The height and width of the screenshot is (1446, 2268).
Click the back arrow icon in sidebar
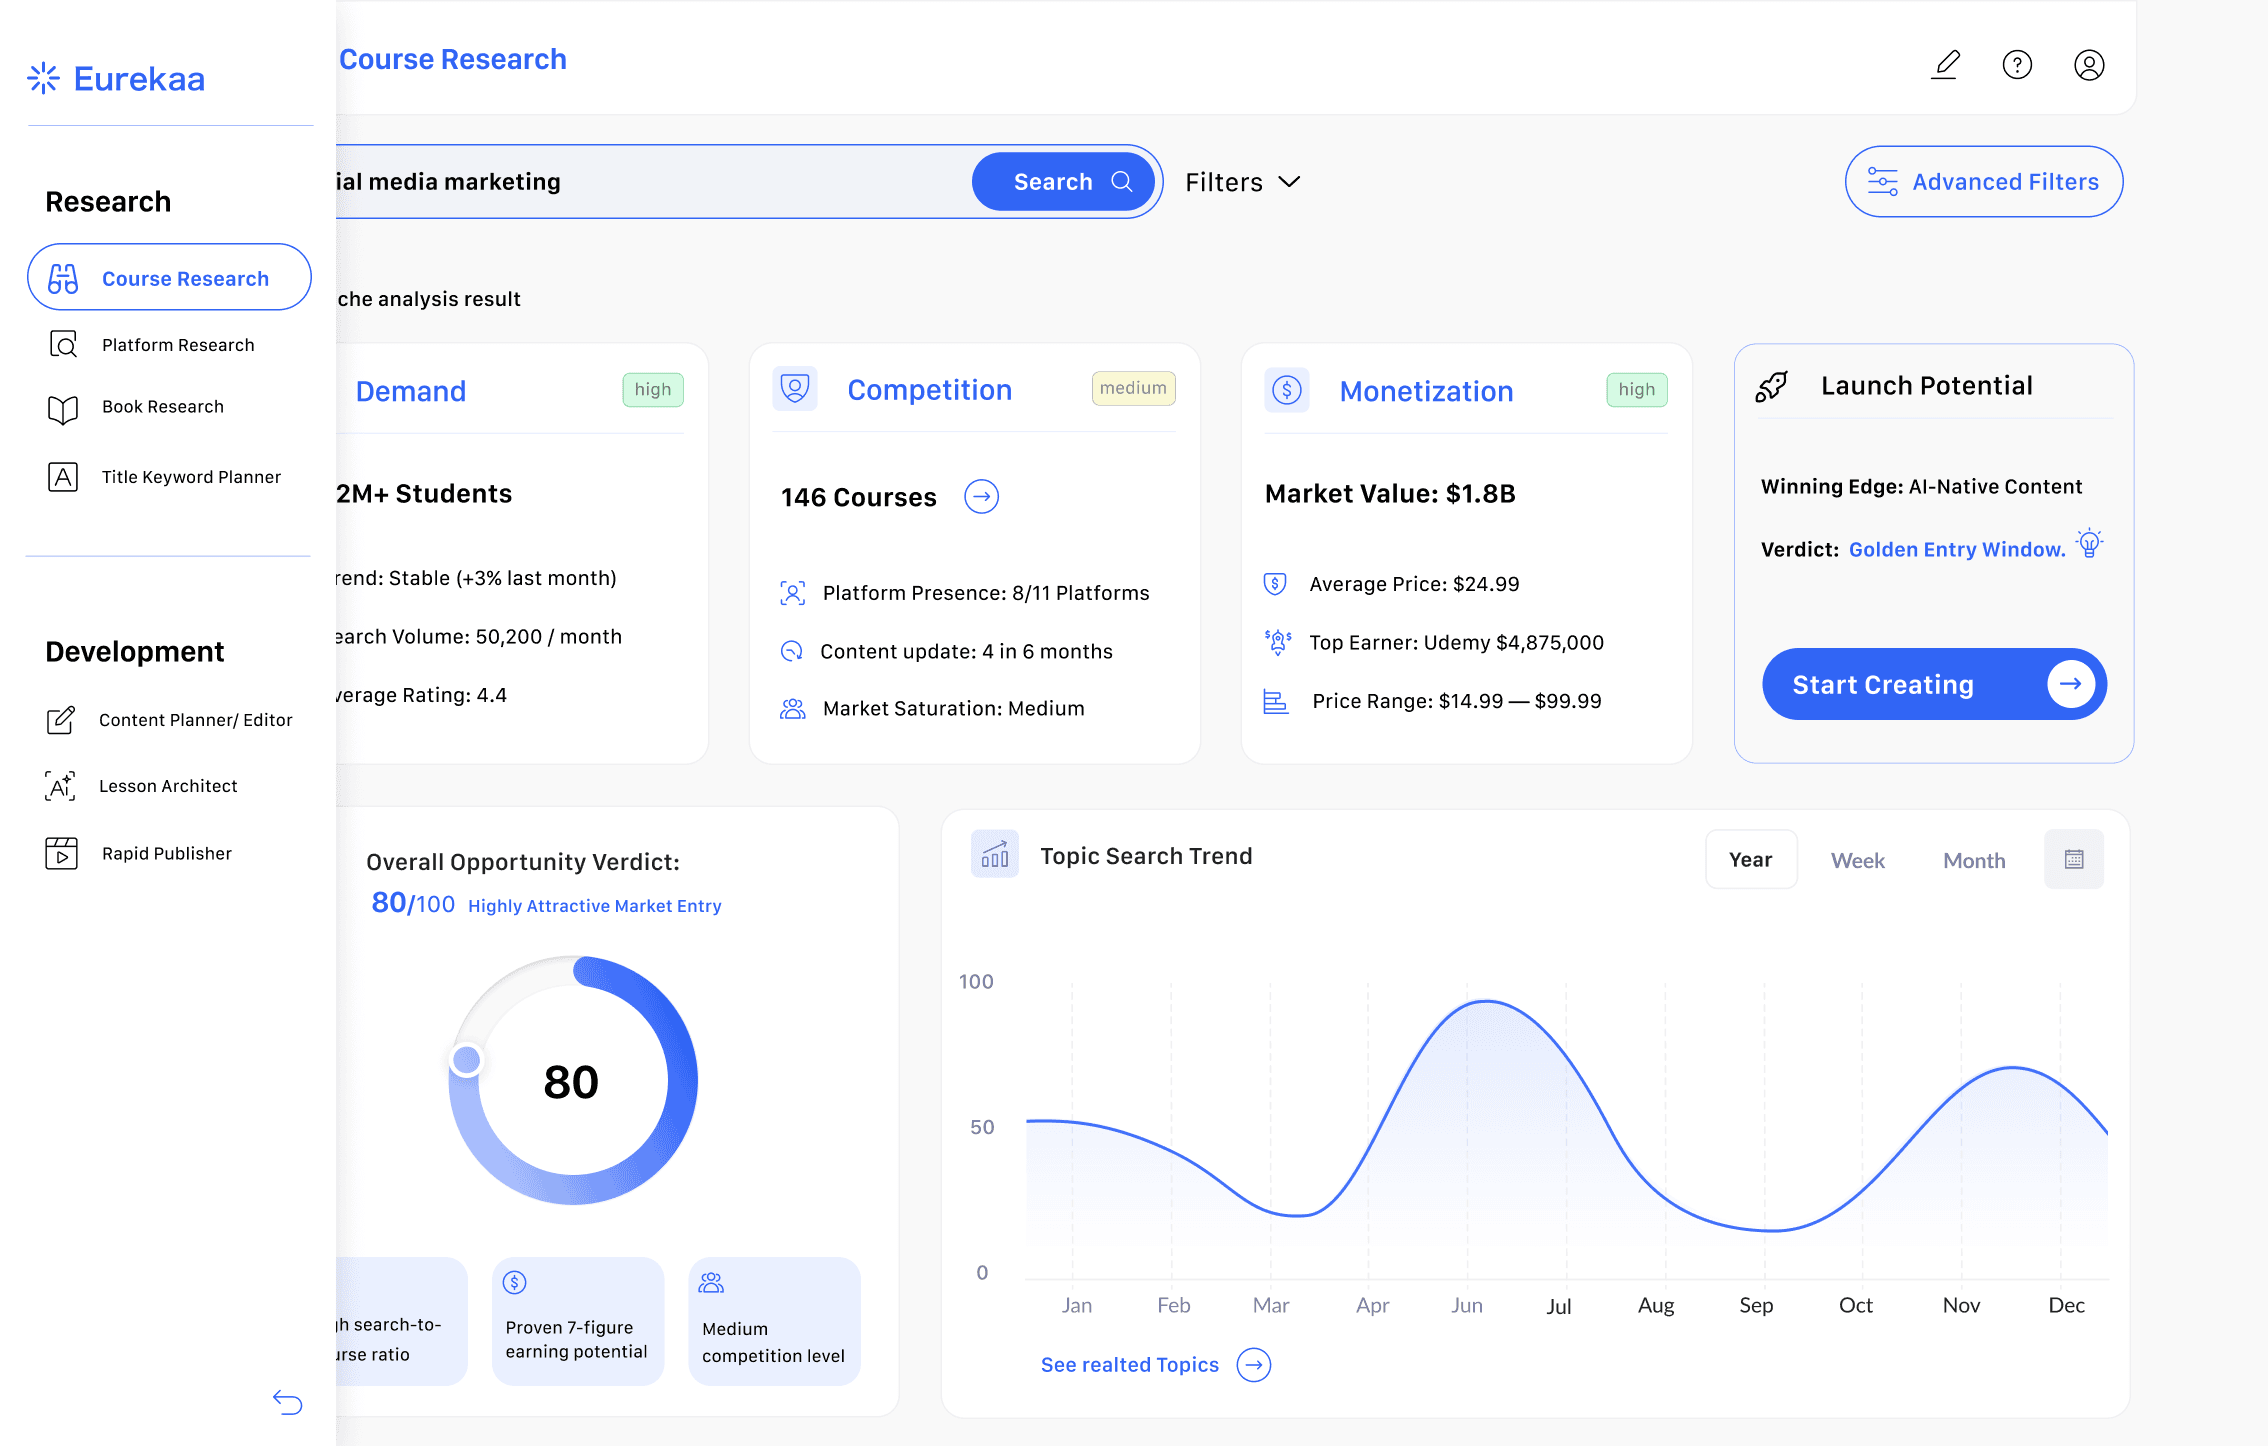coord(288,1402)
